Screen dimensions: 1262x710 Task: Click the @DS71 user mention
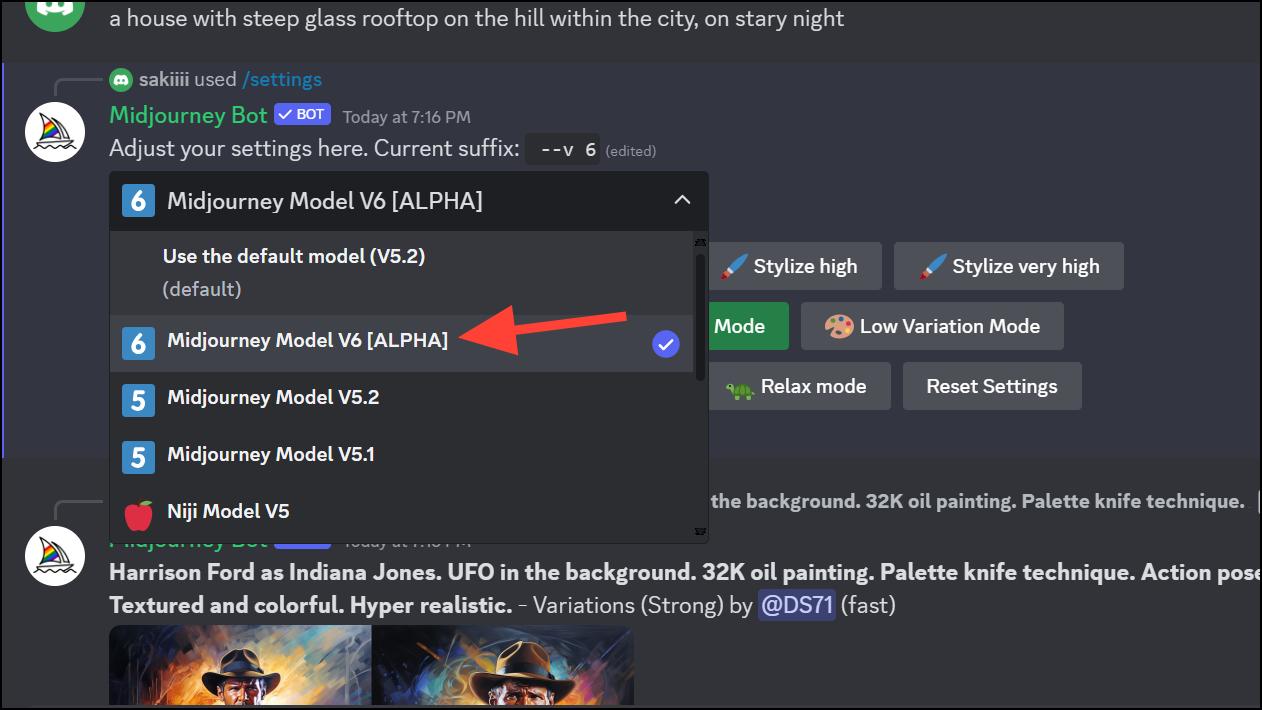point(796,605)
